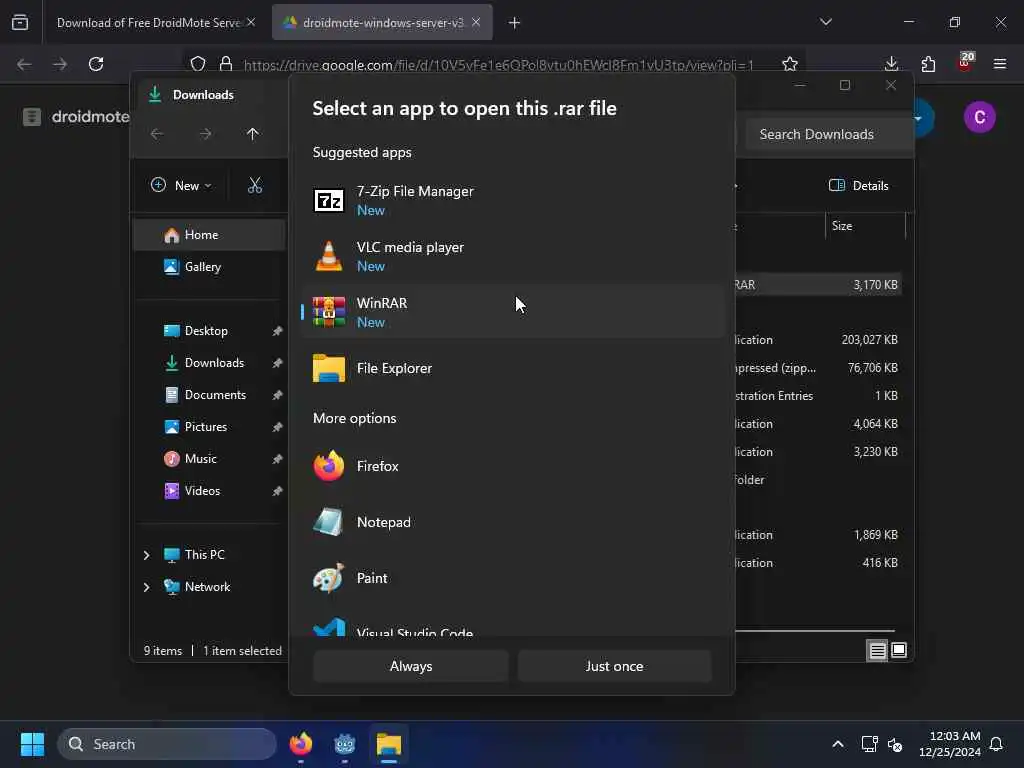
Task: Go up one folder level in Explorer
Action: coord(253,134)
